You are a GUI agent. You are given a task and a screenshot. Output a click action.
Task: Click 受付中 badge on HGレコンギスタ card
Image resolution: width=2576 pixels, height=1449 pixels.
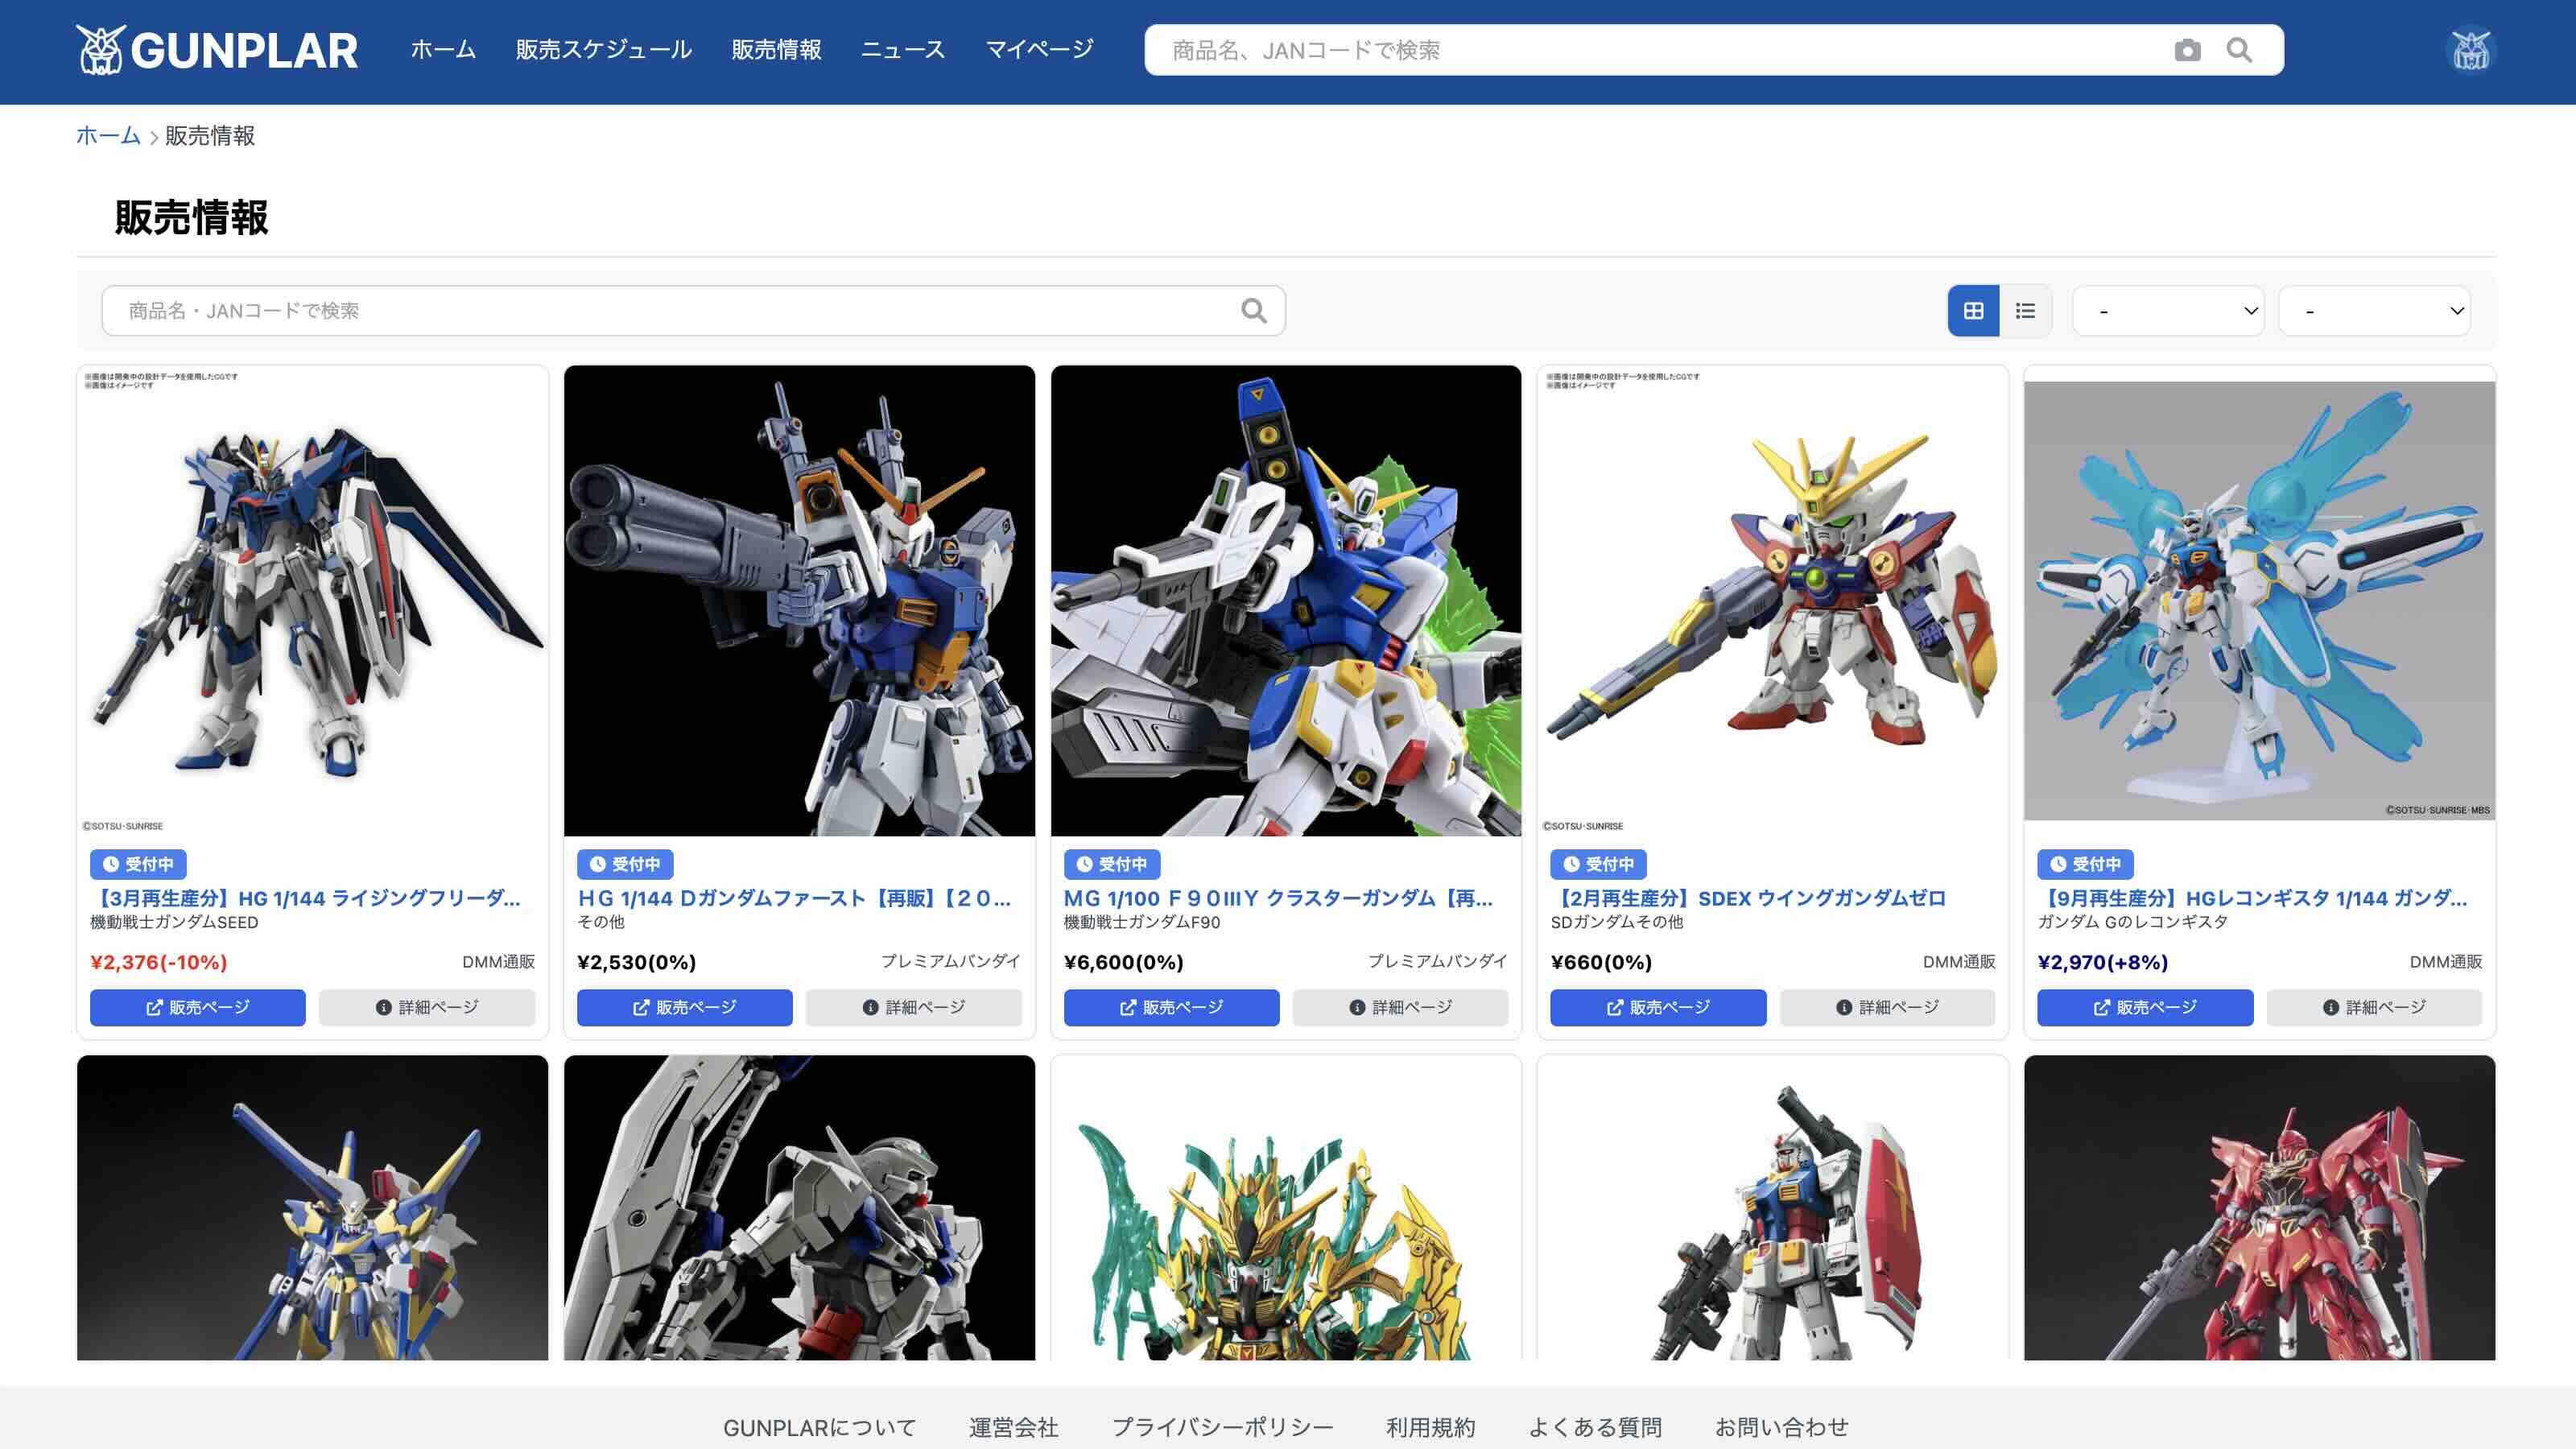tap(2085, 864)
